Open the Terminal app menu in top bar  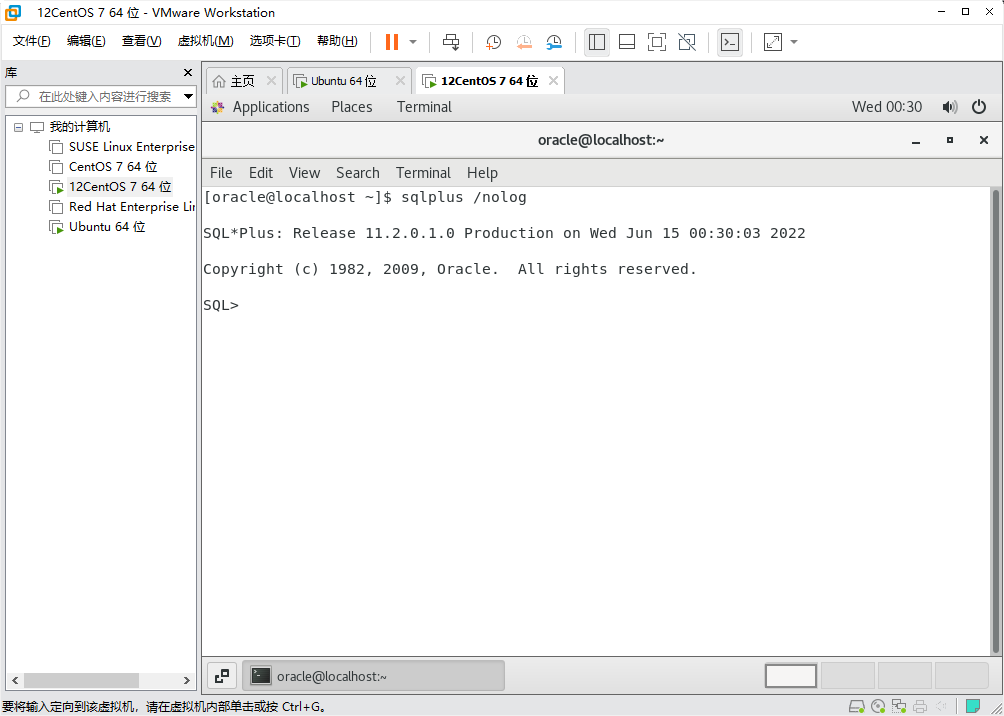point(424,107)
